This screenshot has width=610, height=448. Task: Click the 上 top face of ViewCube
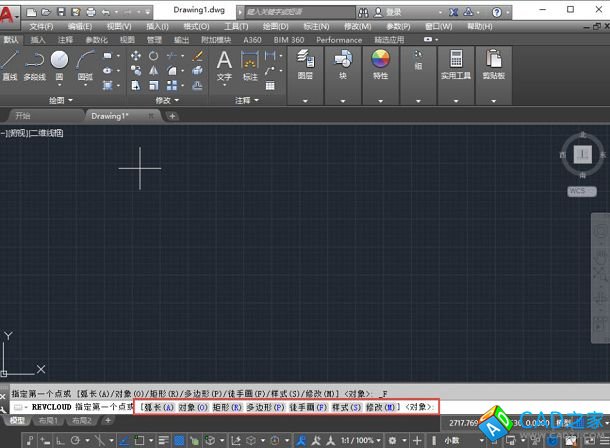tap(582, 155)
